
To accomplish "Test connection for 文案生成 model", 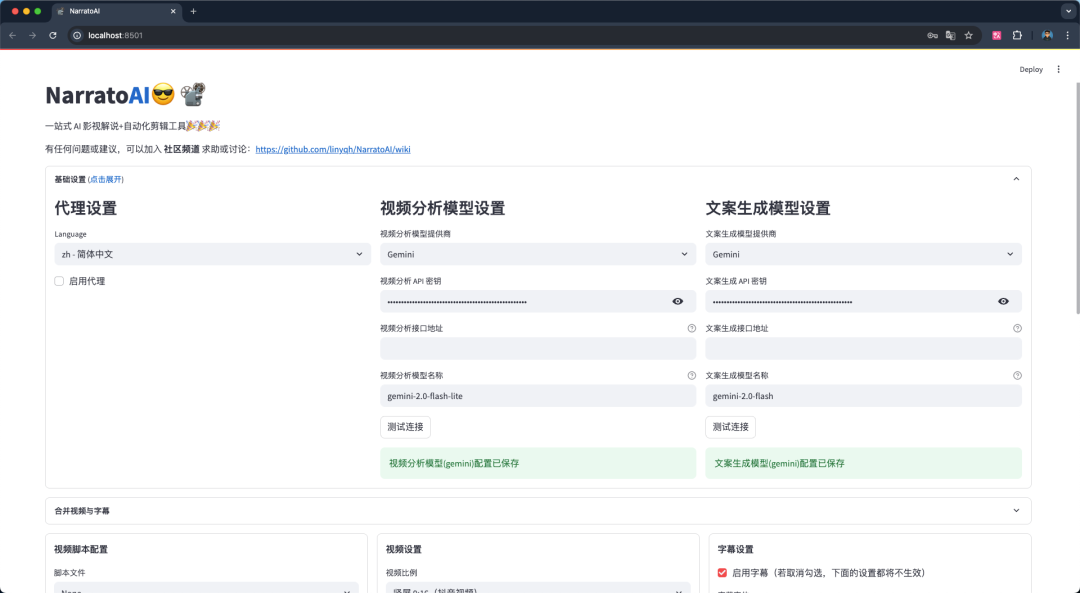I will [730, 427].
